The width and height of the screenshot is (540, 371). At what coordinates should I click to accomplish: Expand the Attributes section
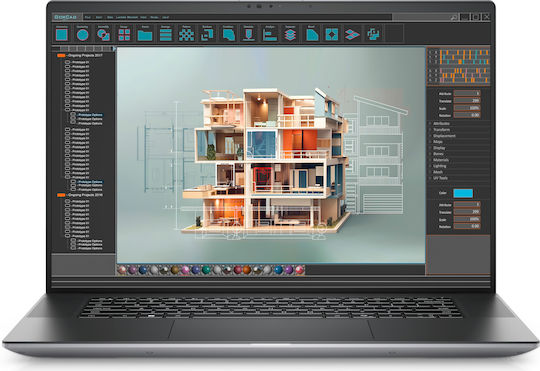pyautogui.click(x=441, y=124)
